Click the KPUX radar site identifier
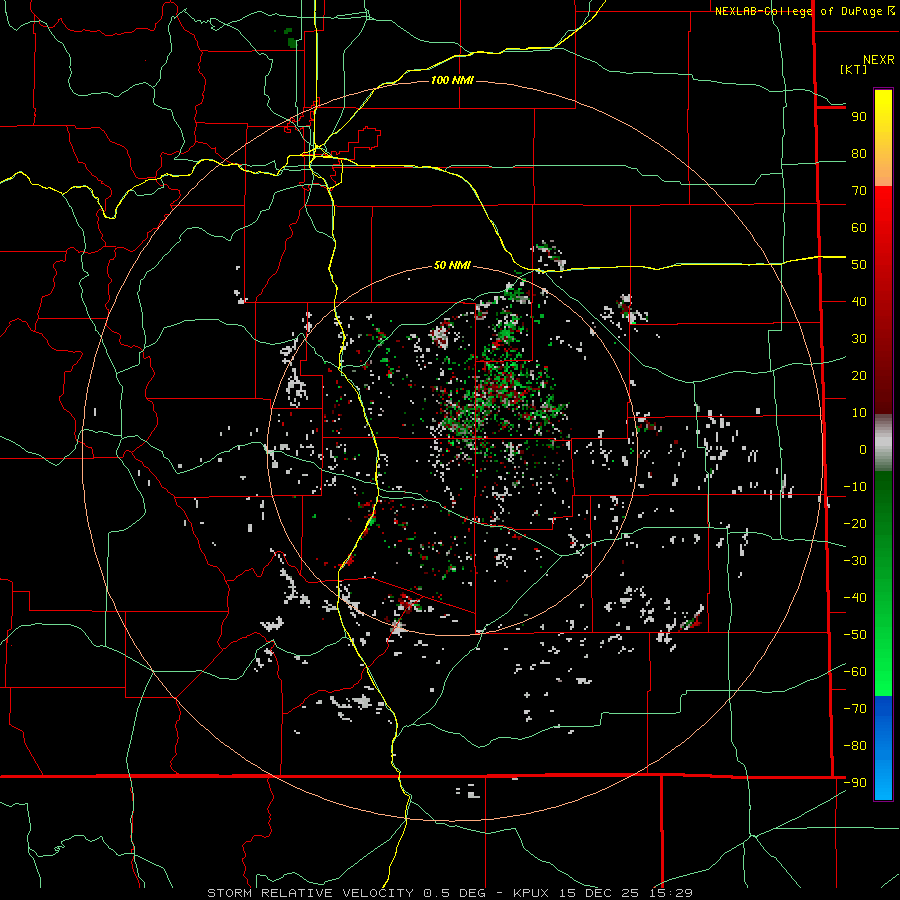 532,893
